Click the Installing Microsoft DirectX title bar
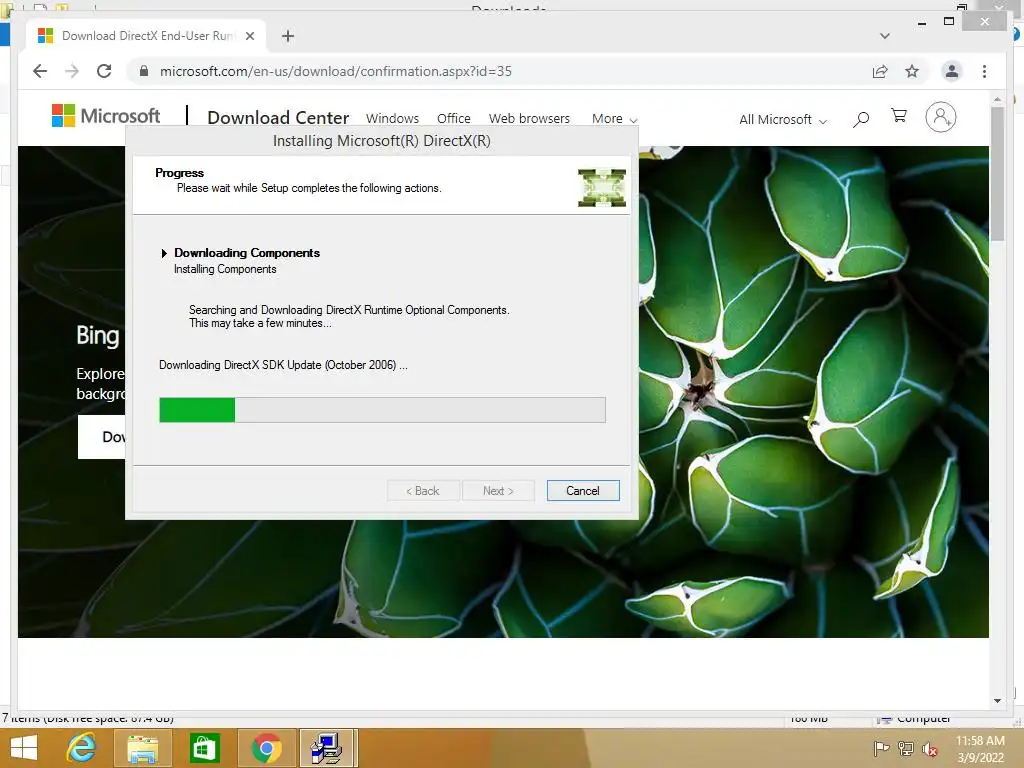This screenshot has width=1024, height=768. (x=381, y=141)
